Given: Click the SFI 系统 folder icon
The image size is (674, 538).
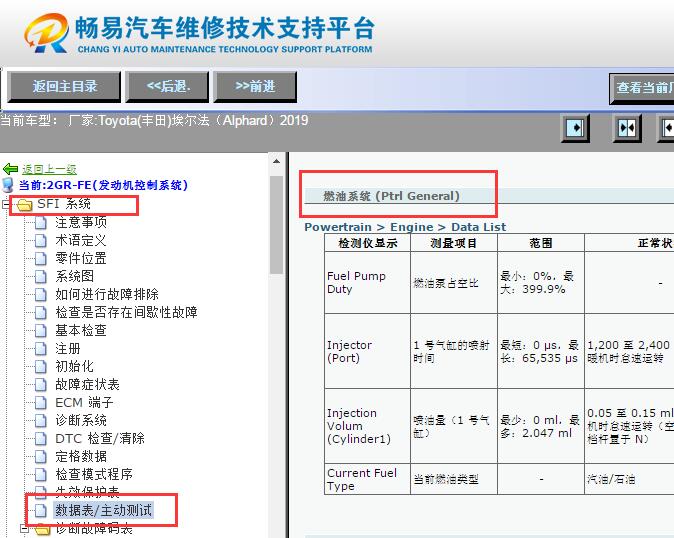Looking at the screenshot, I should (x=25, y=205).
